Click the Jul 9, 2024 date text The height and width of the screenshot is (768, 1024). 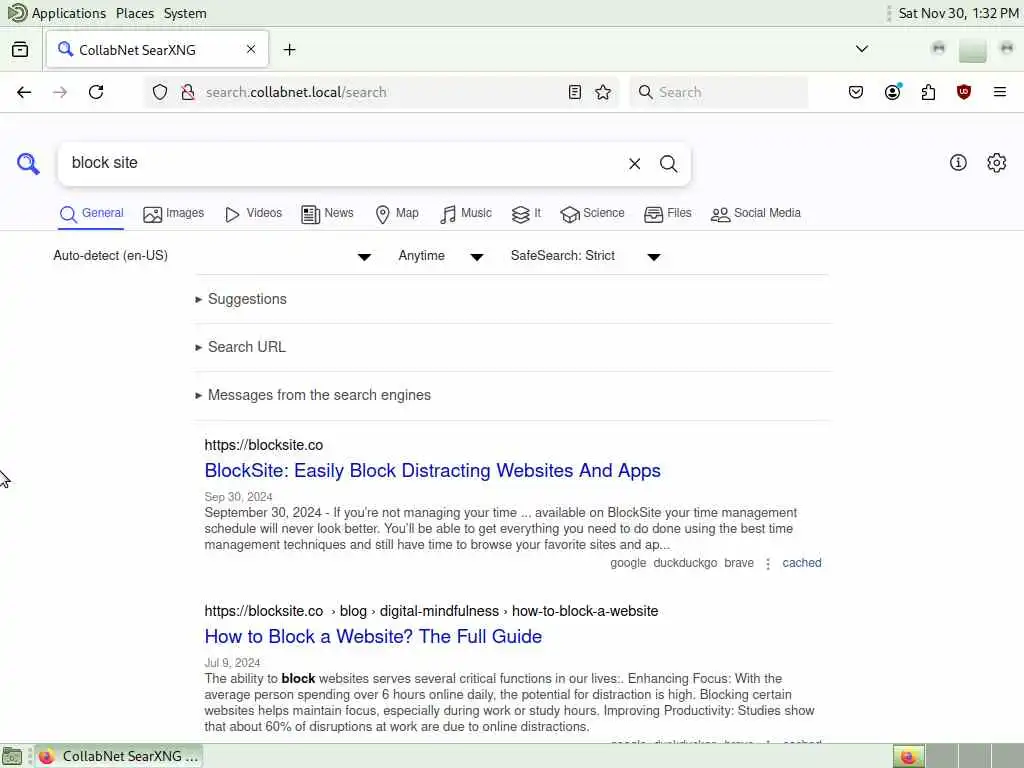(232, 663)
